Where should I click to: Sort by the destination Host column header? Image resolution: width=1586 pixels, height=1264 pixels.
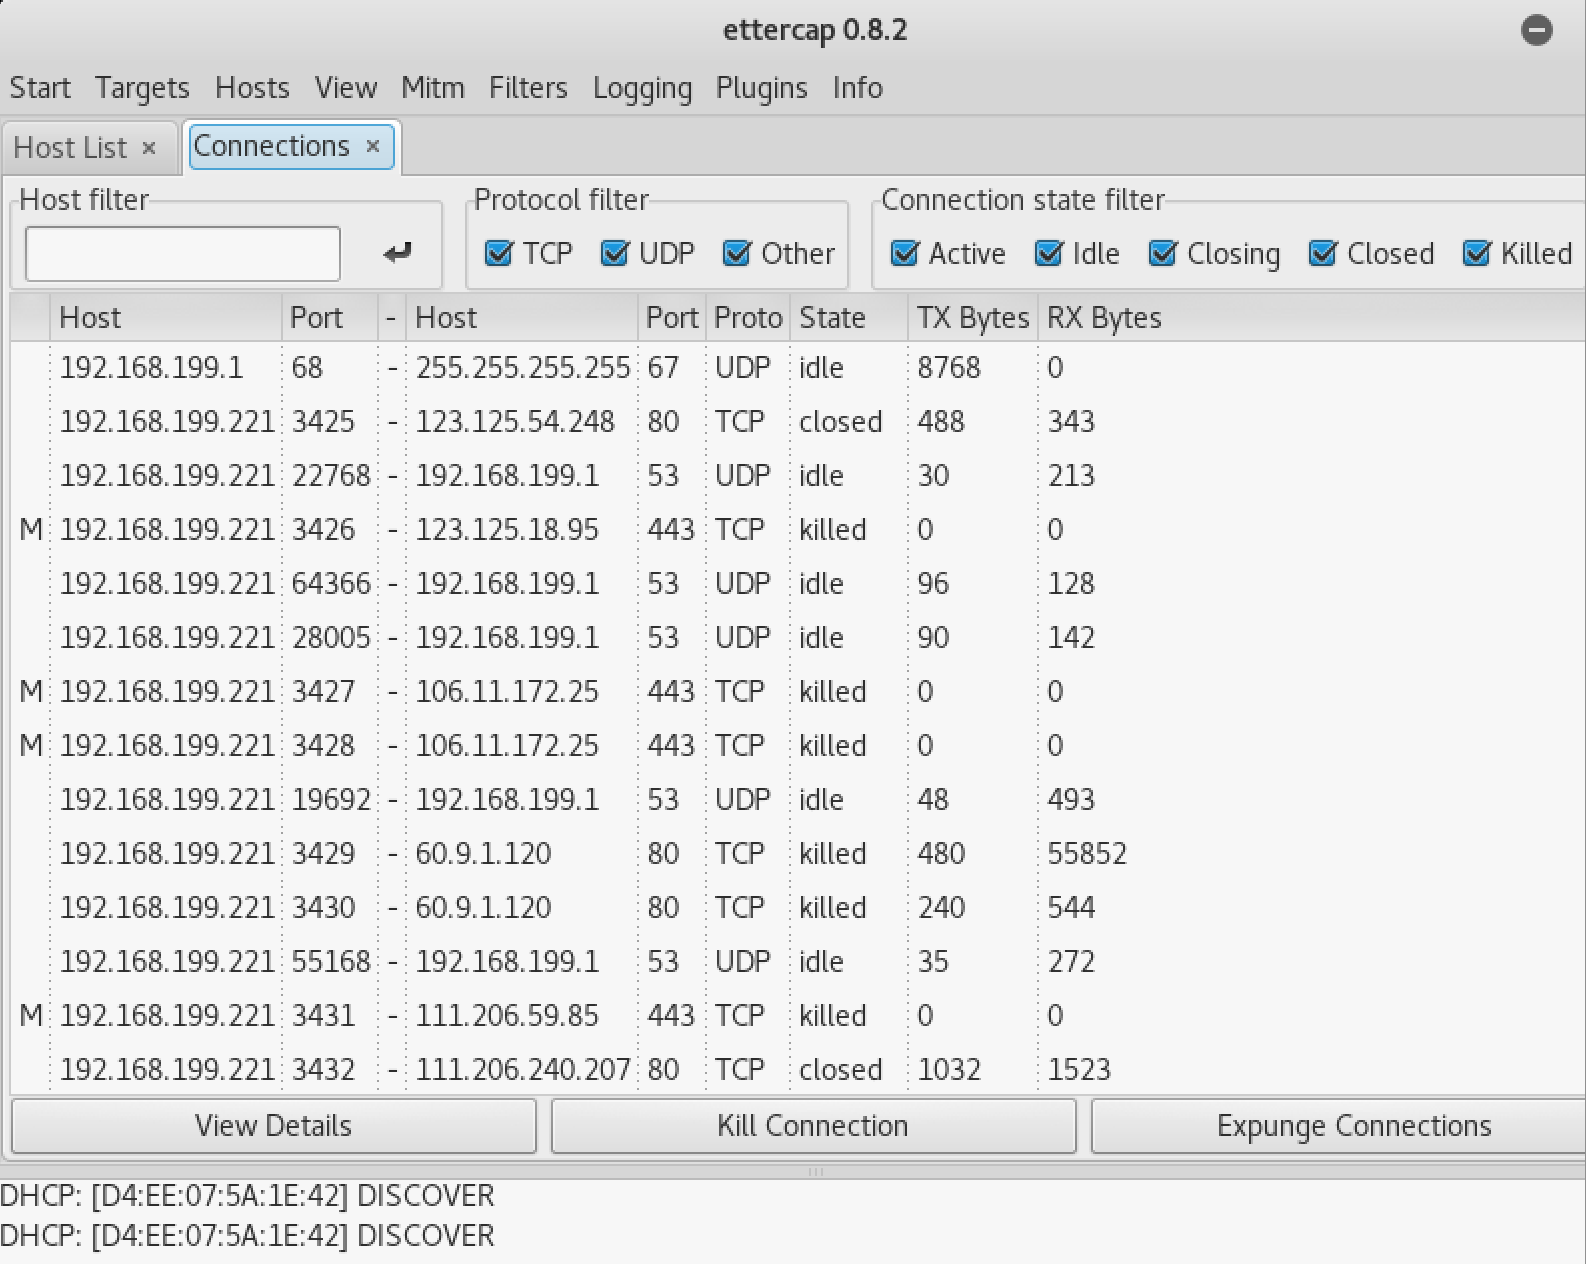(522, 318)
